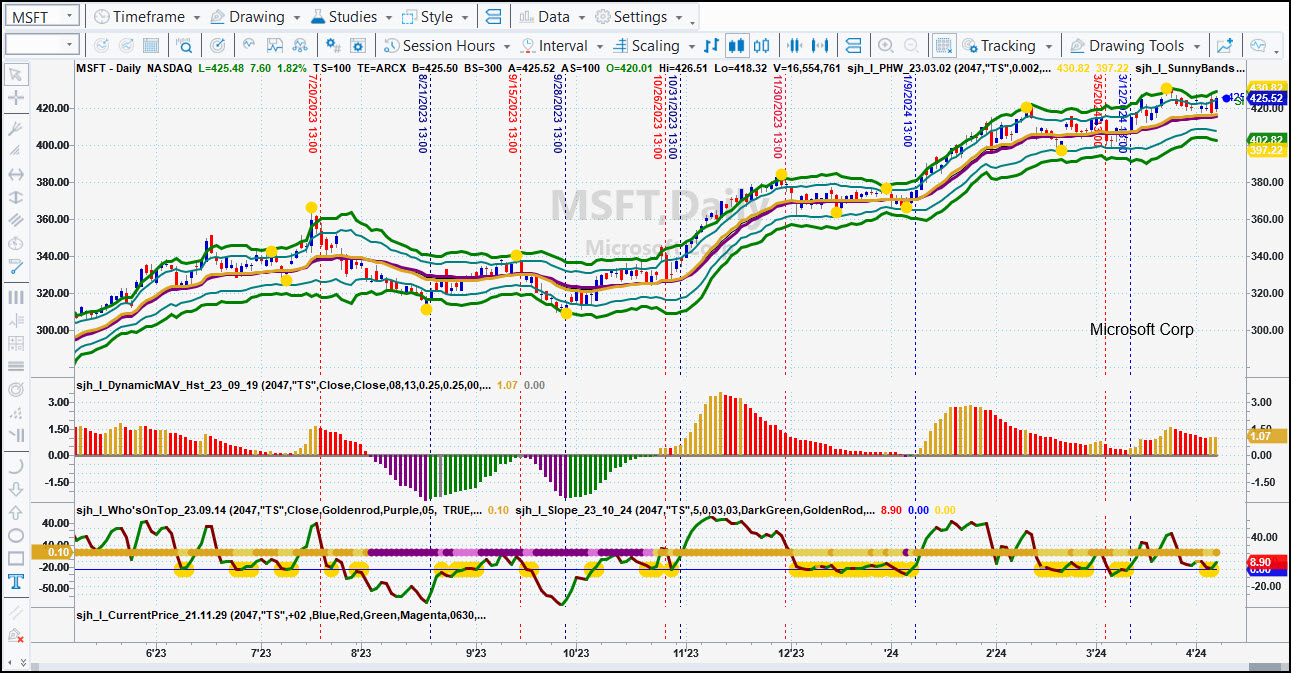Select the Text drawing tool

(x=16, y=582)
